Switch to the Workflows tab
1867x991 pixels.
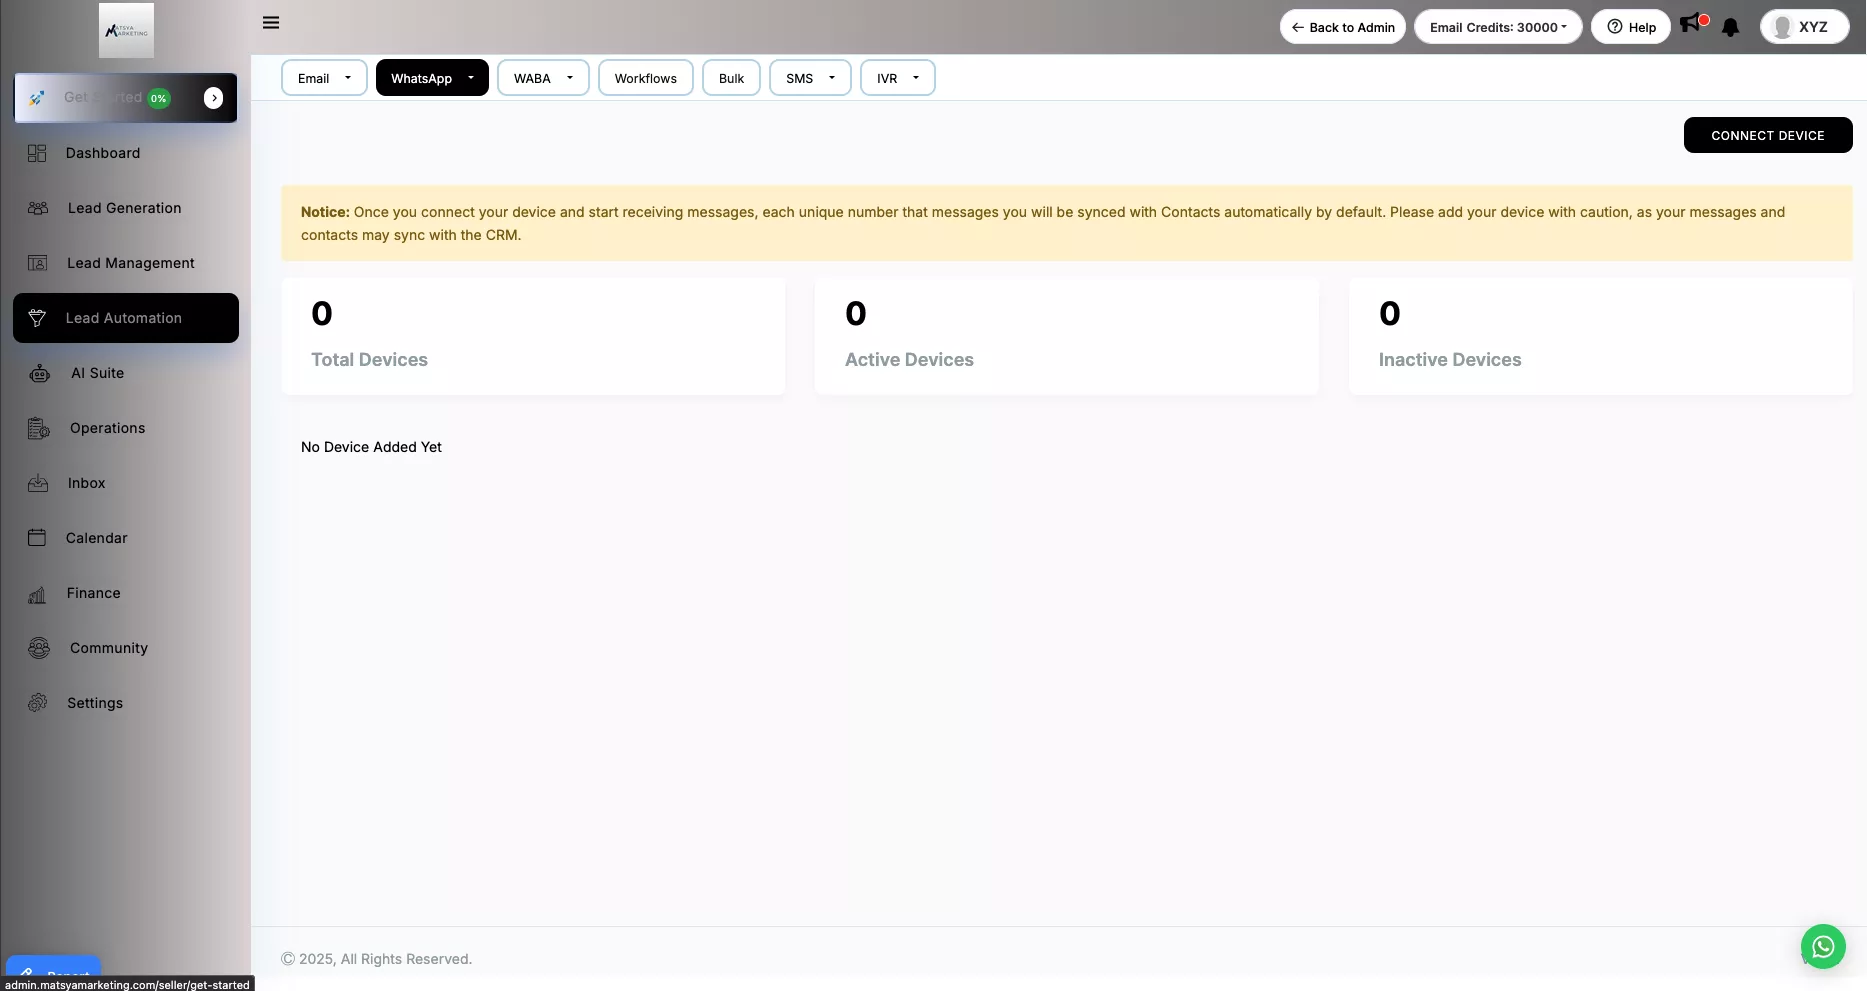645,78
